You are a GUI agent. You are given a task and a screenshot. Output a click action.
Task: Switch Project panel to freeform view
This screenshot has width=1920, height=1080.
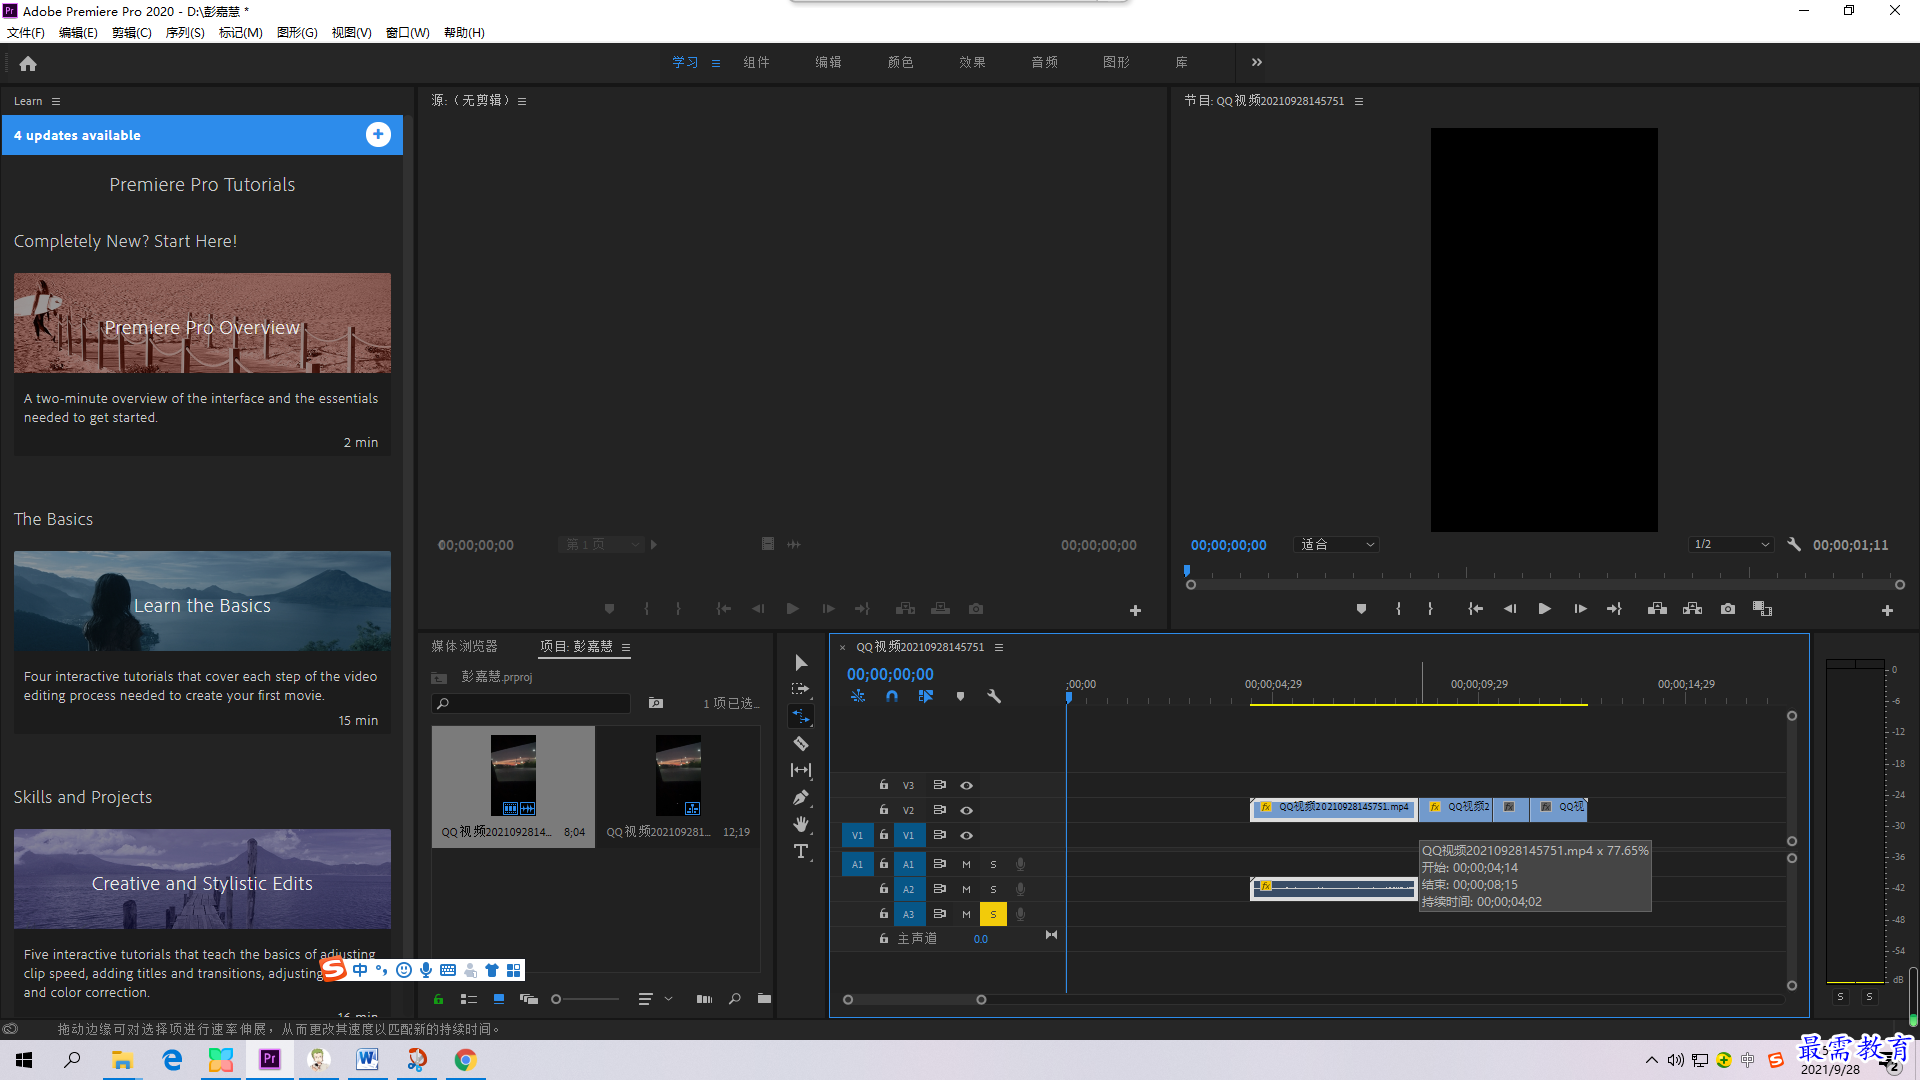[x=529, y=999]
